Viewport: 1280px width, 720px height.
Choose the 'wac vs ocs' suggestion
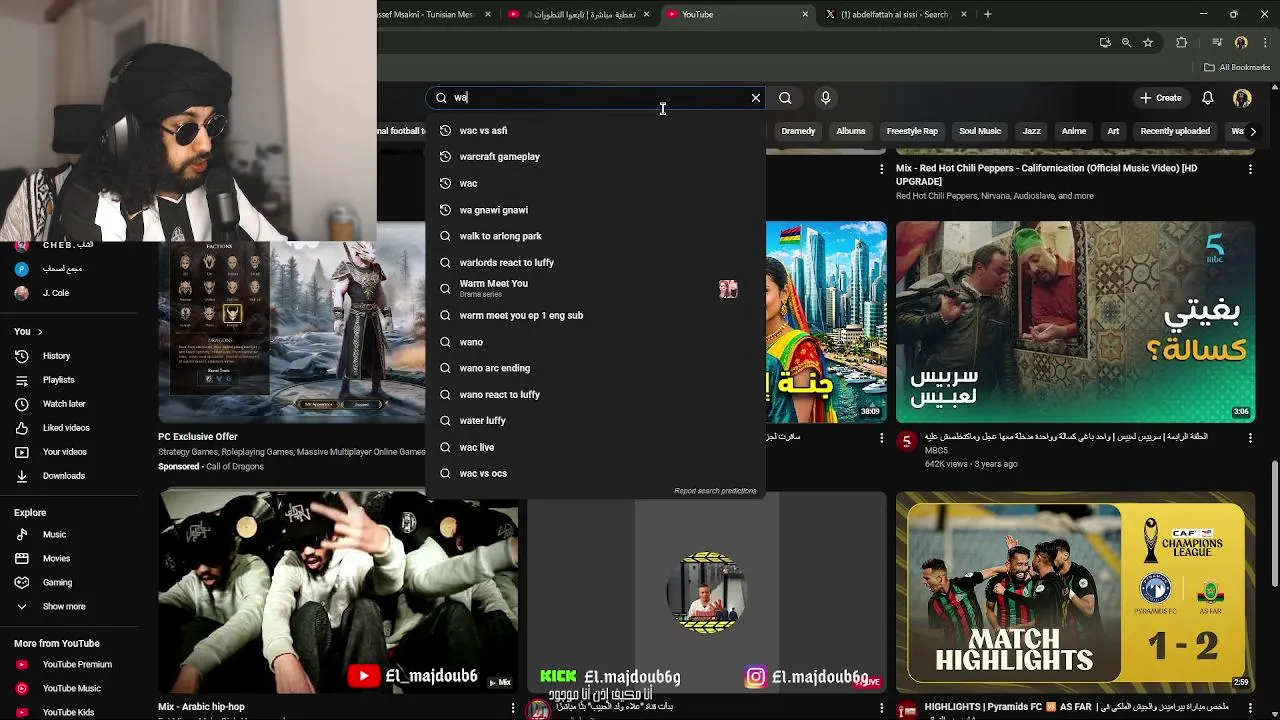coord(596,473)
